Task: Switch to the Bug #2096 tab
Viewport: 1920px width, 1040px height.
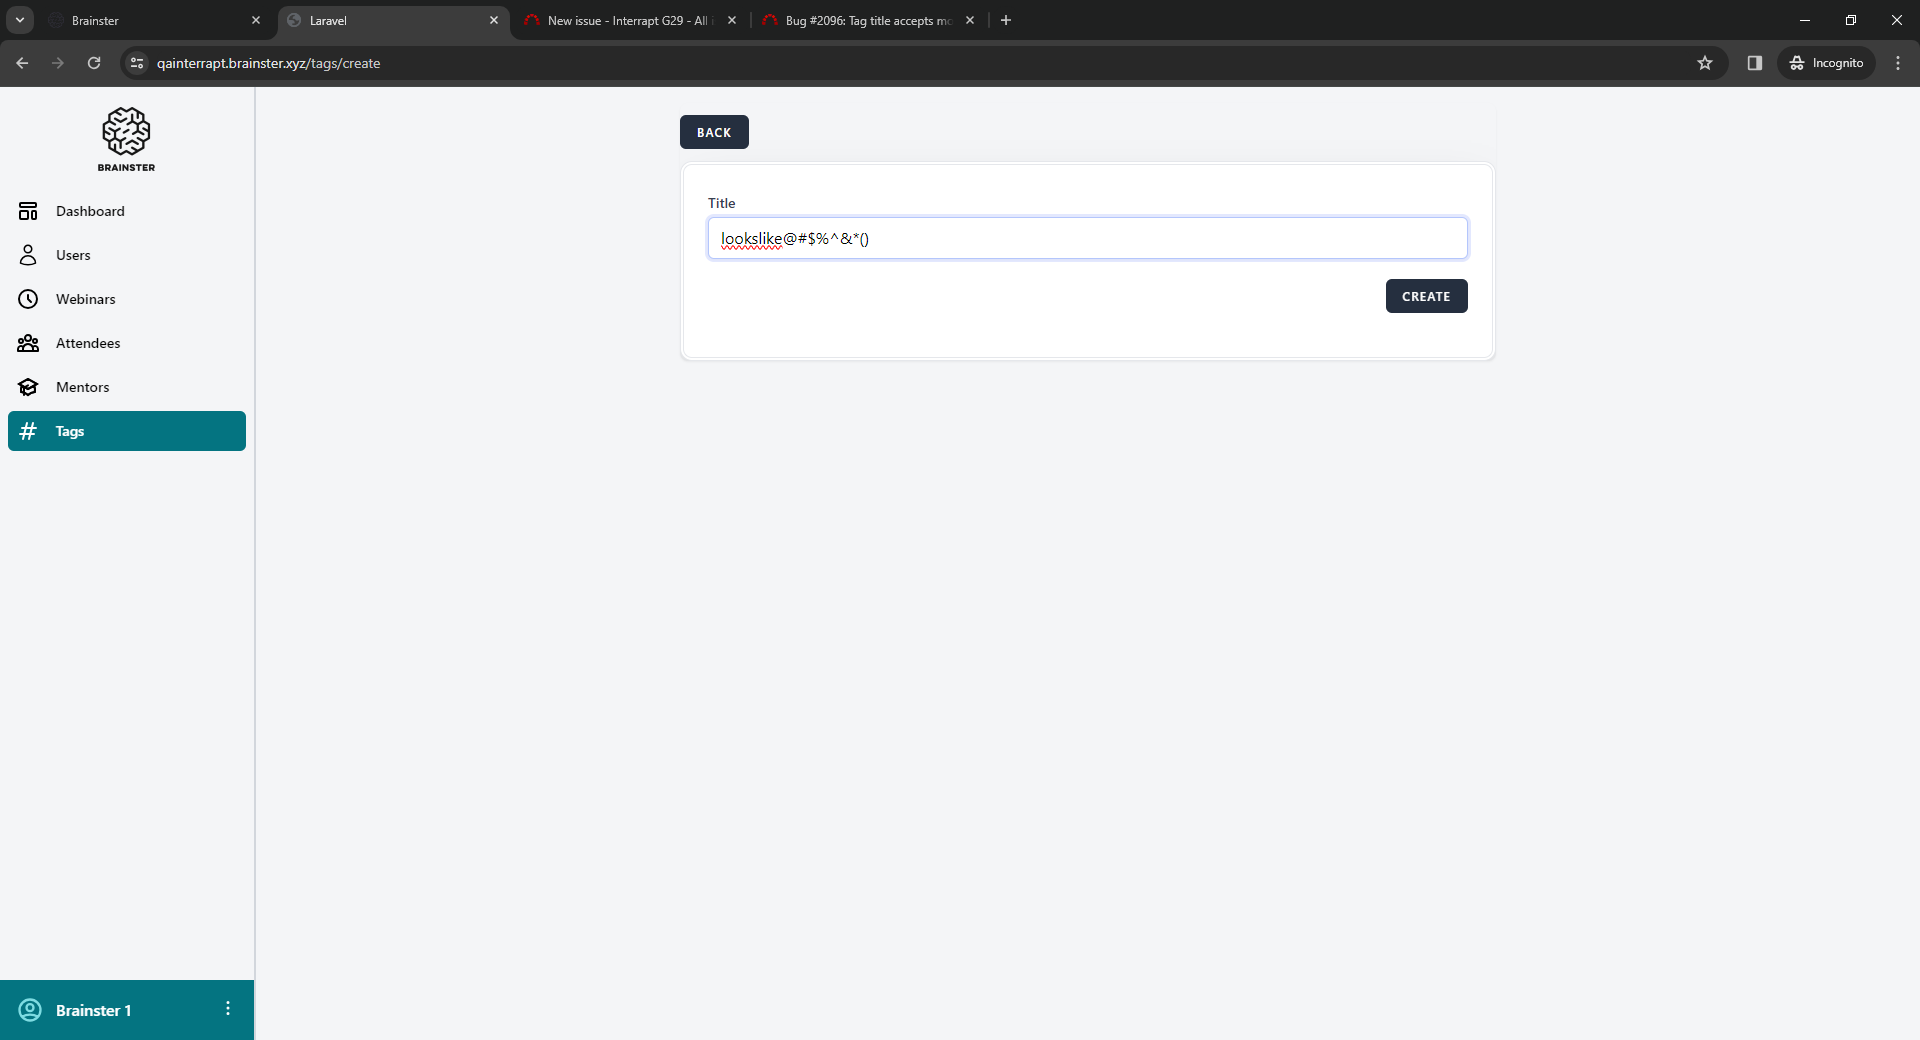Action: pyautogui.click(x=866, y=20)
